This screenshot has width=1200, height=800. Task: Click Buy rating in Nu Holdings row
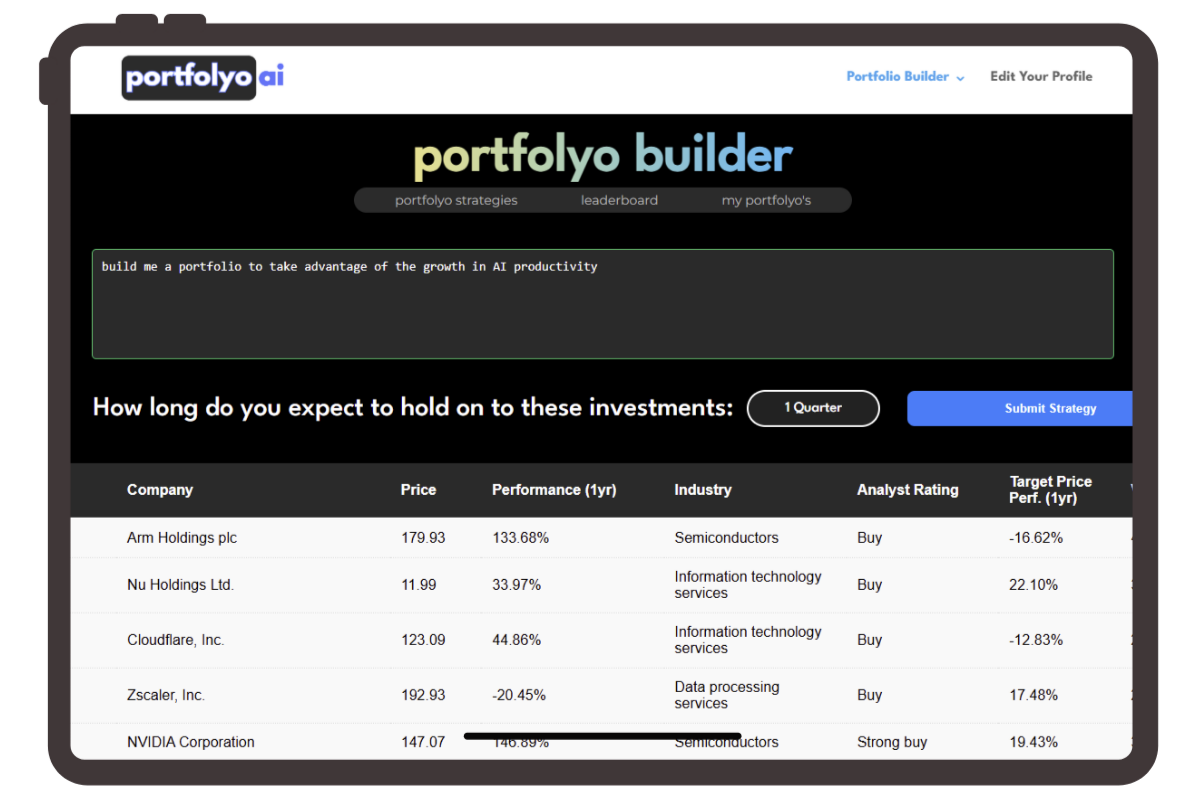(x=869, y=585)
